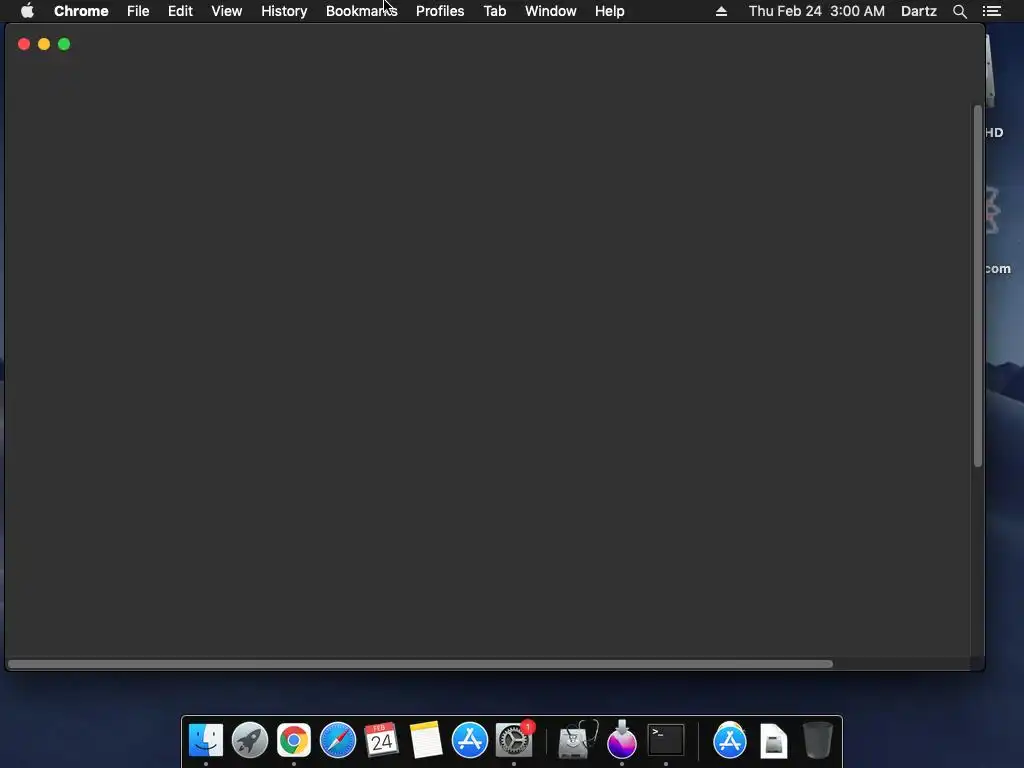Open the Tab menu
The height and width of the screenshot is (768, 1024).
(494, 11)
